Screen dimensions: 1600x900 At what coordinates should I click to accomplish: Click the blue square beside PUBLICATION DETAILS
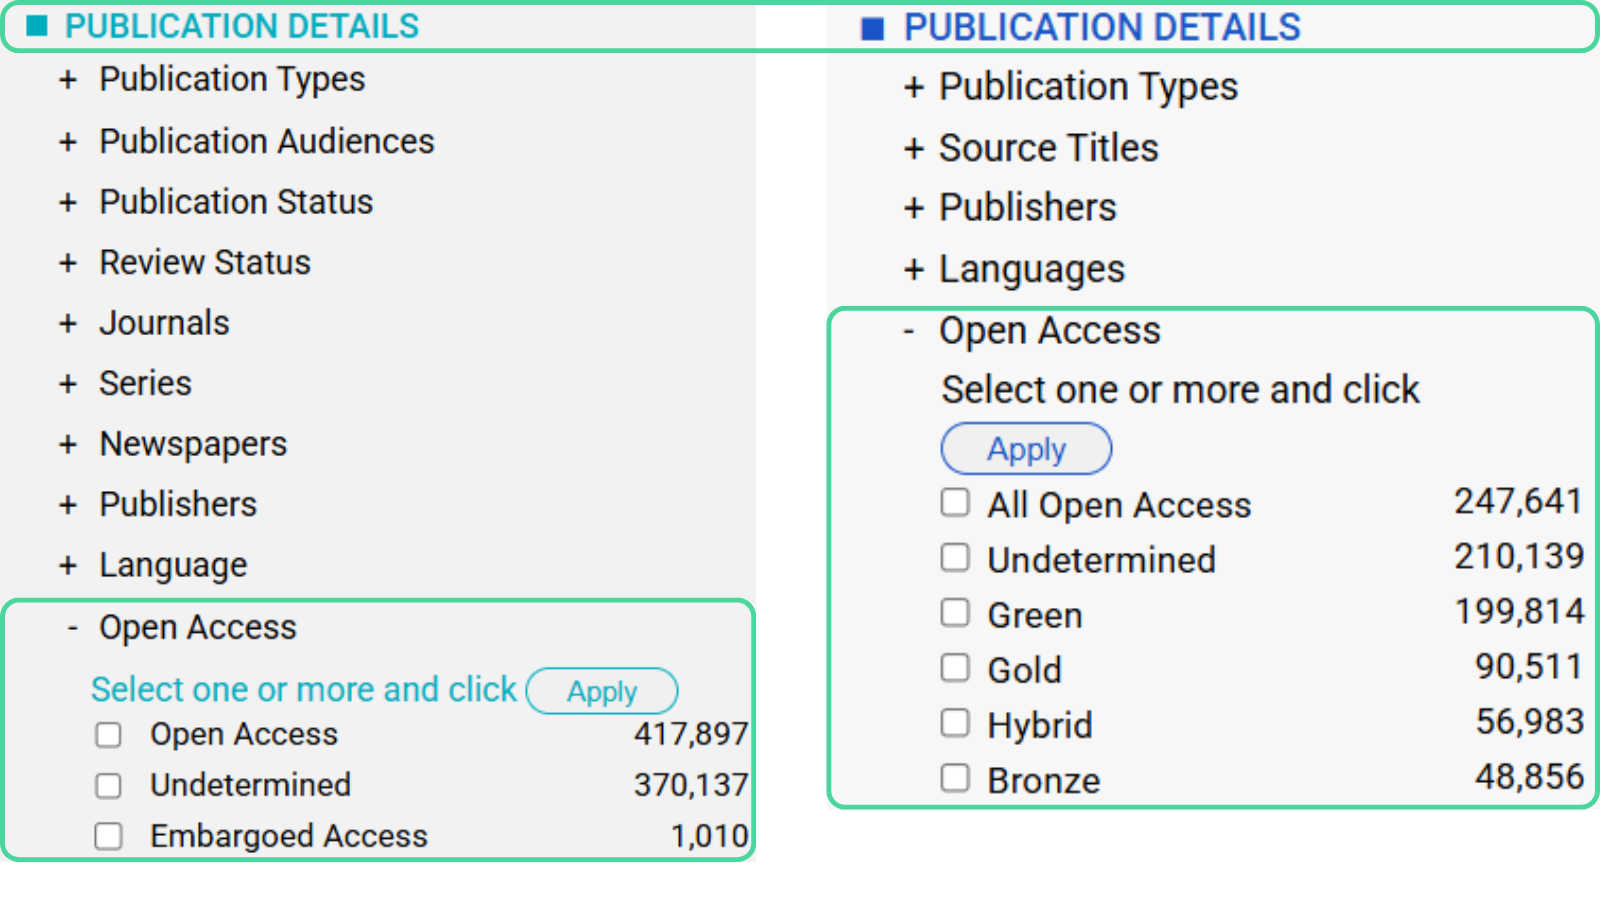(x=873, y=29)
